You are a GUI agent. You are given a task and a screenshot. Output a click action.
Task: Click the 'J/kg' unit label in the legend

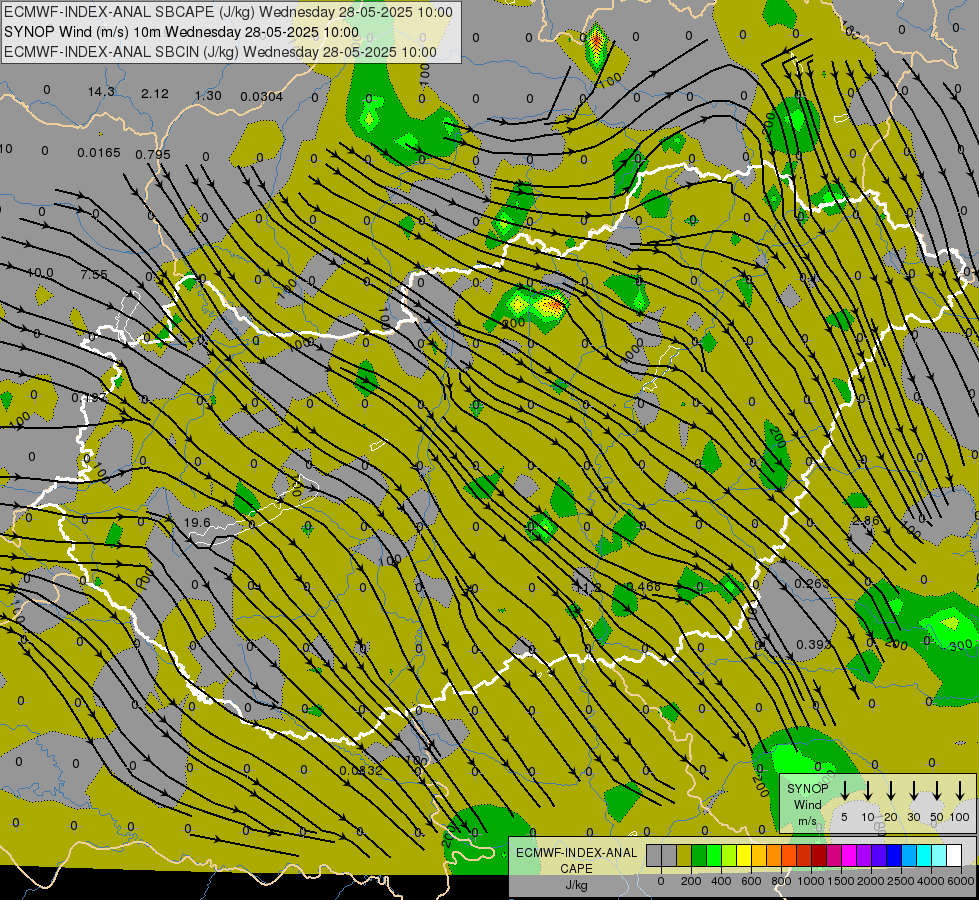pos(576,885)
